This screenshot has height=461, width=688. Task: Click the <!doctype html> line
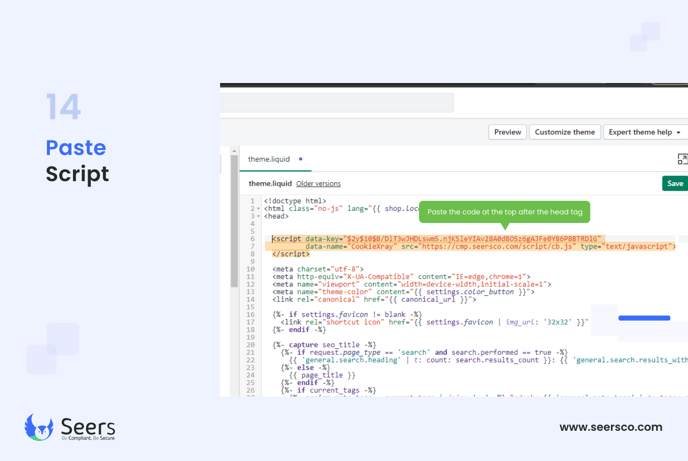point(295,201)
